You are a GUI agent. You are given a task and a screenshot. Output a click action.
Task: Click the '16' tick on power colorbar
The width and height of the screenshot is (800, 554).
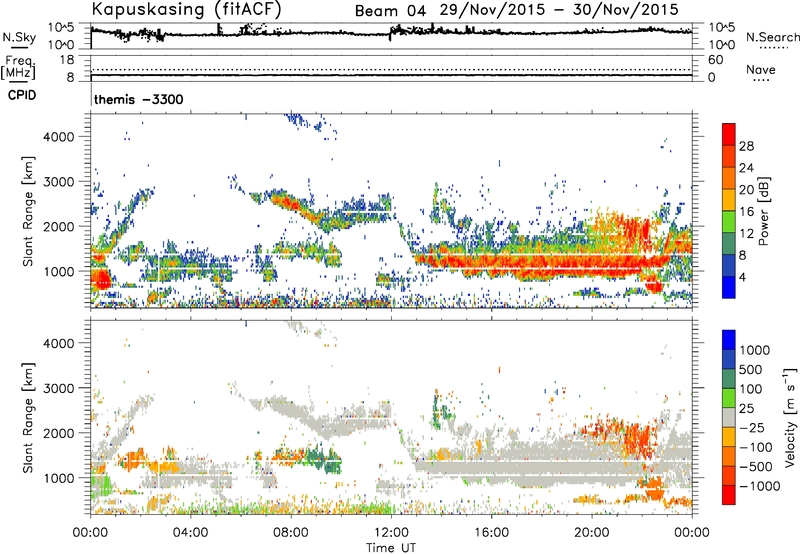[746, 212]
